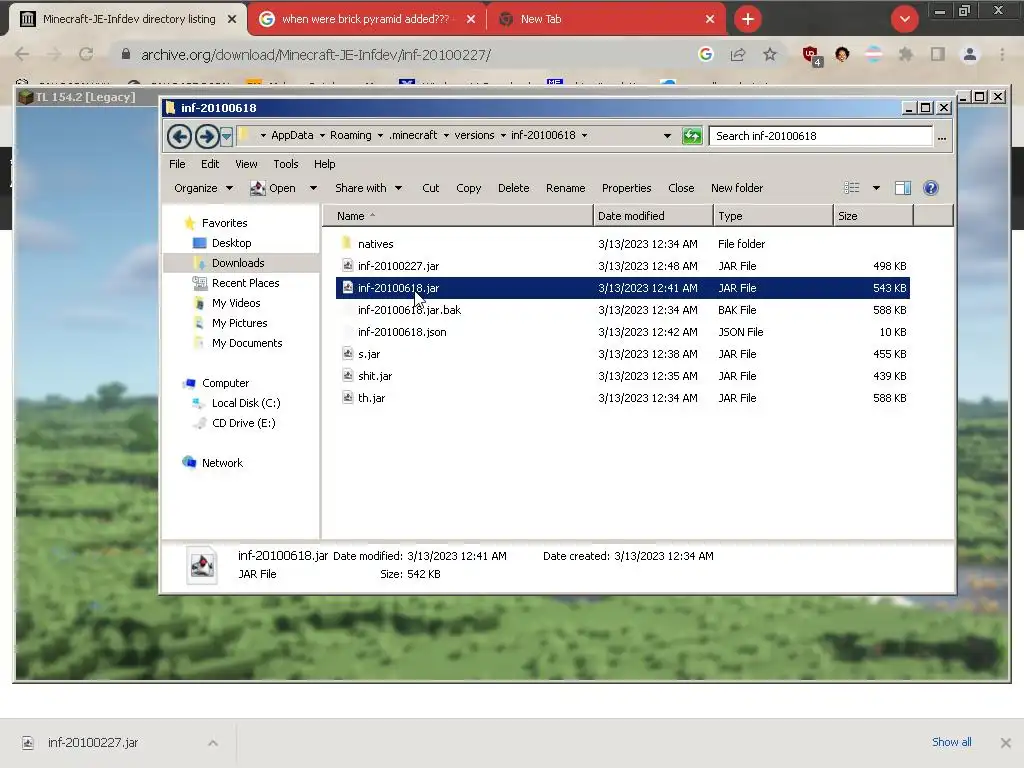Viewport: 1024px width, 768px height.
Task: Select inf-20100227.jar file
Action: (x=398, y=266)
